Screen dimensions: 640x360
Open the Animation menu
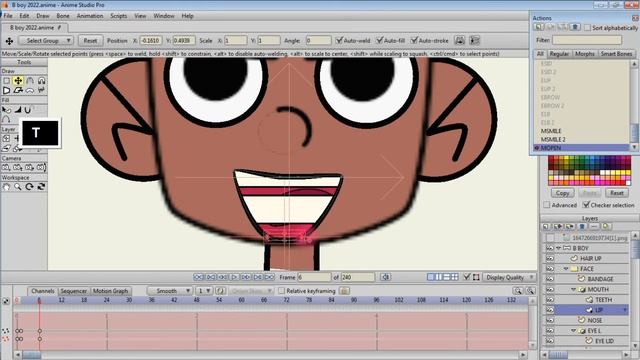pyautogui.click(x=90, y=16)
